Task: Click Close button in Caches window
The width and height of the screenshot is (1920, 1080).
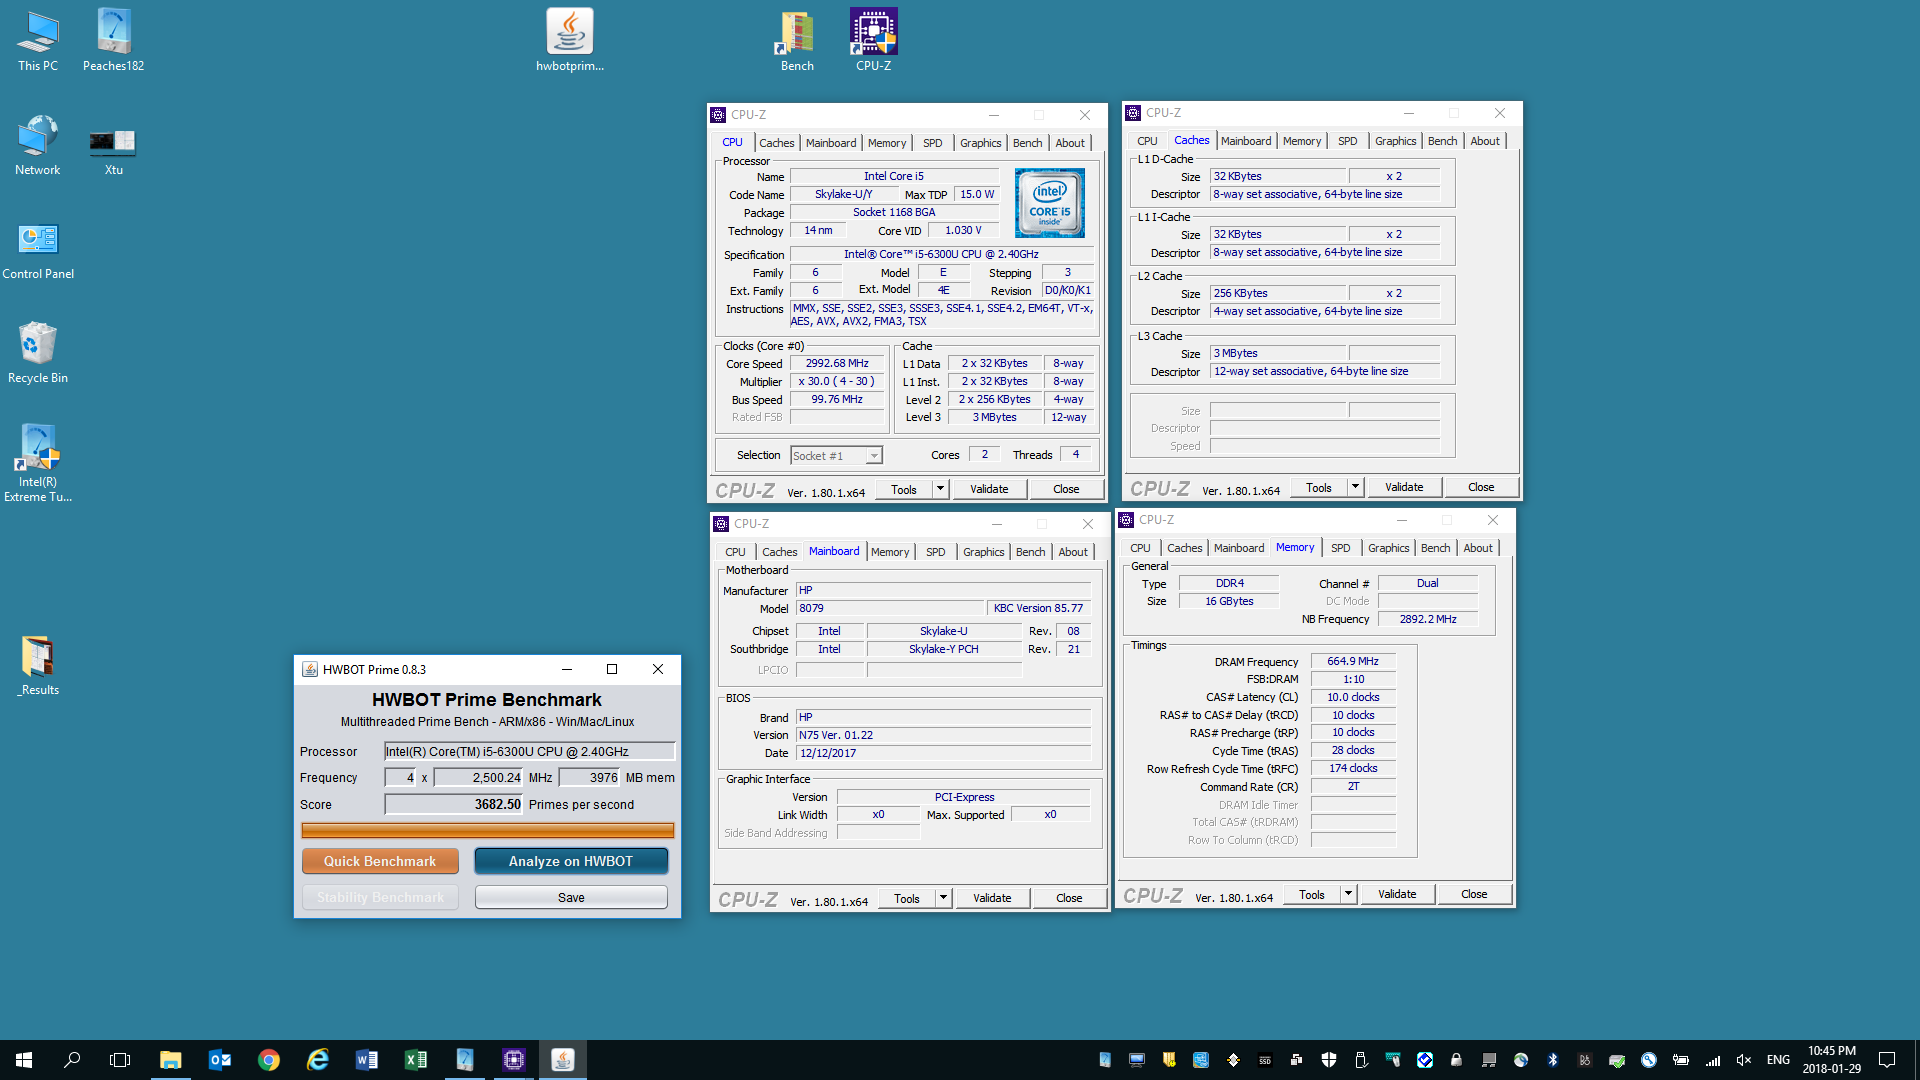Action: pyautogui.click(x=1481, y=487)
